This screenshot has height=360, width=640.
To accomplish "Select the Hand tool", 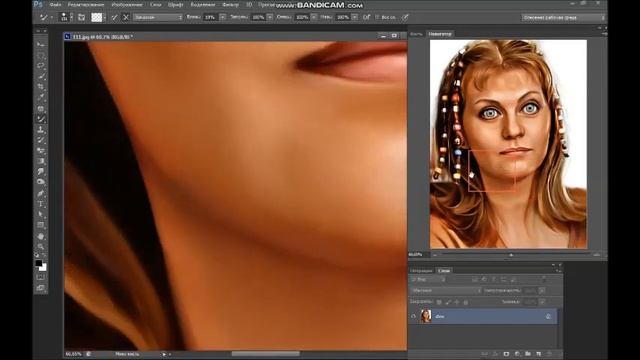I will tap(41, 236).
